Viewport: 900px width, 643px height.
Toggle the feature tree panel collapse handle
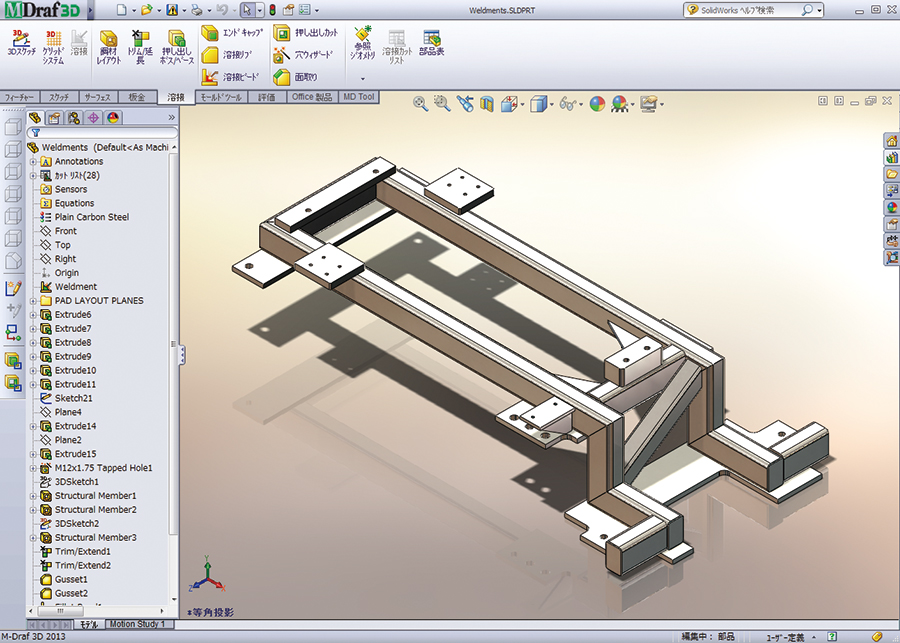click(x=182, y=355)
